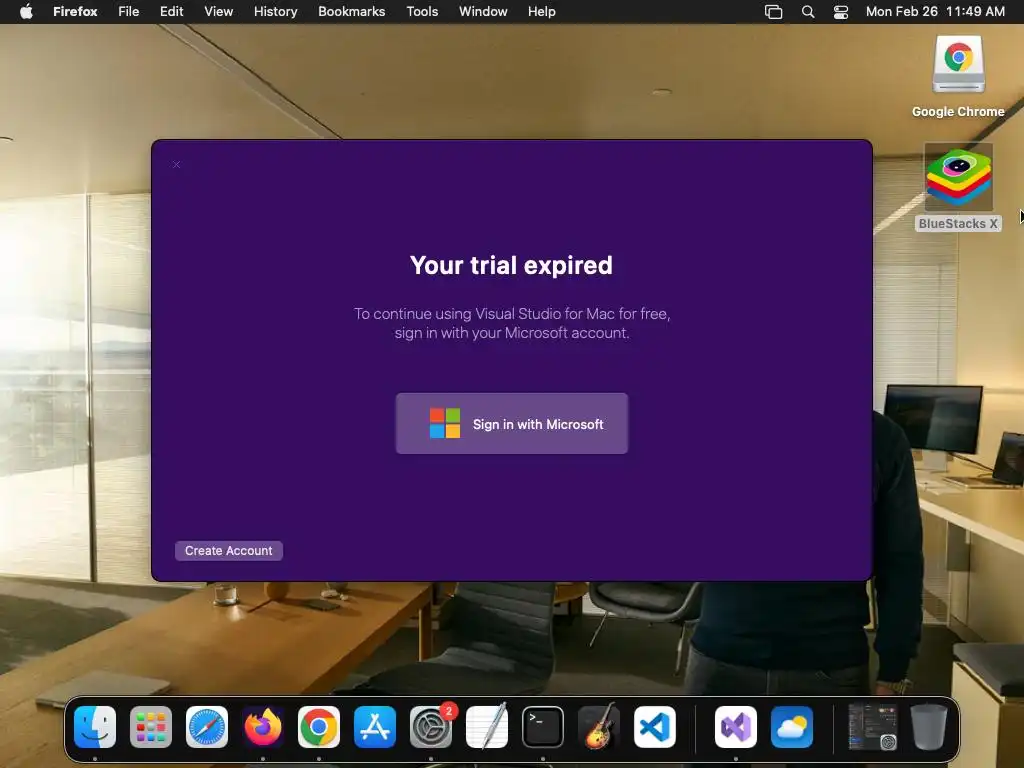This screenshot has height=768, width=1024.
Task: Launch Safari from the dock
Action: click(x=207, y=727)
